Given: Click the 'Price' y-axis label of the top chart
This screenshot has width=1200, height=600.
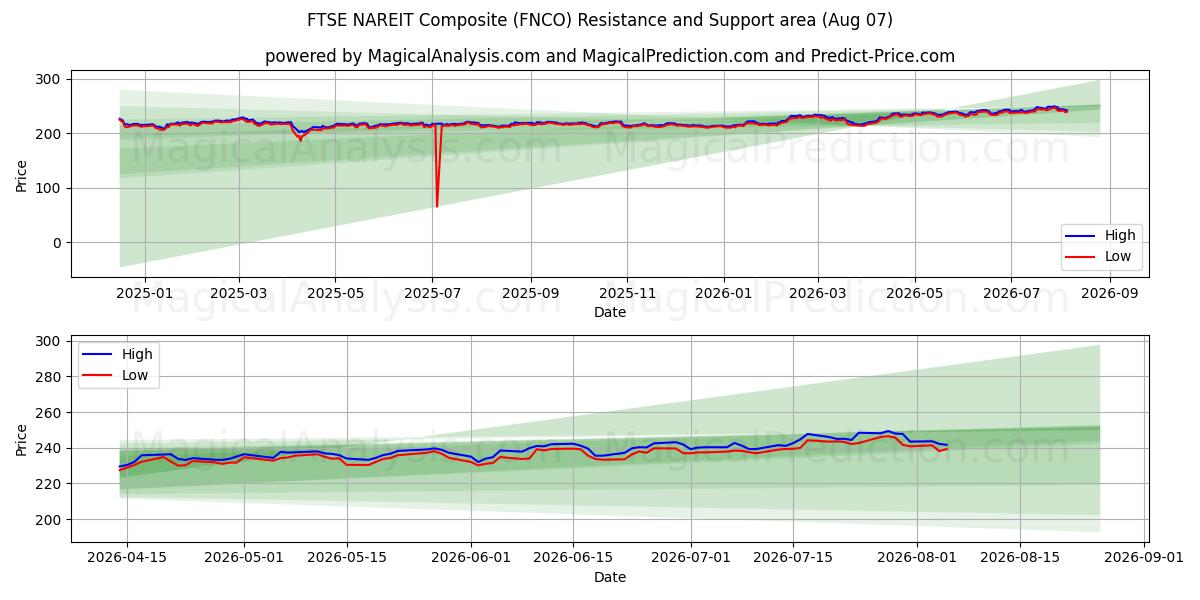Looking at the screenshot, I should pyautogui.click(x=22, y=174).
